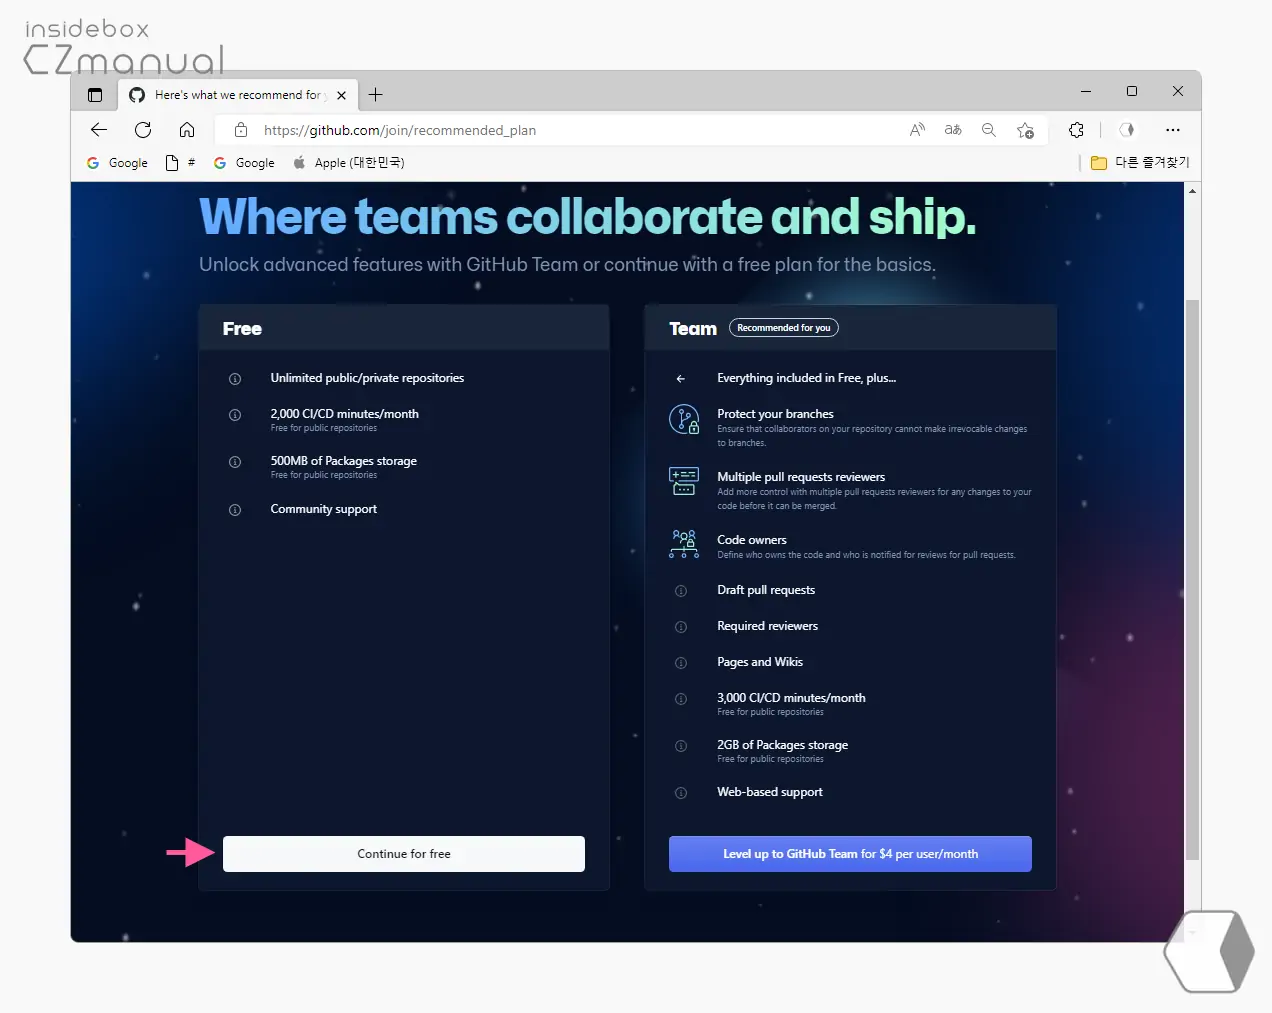Click info icon beside 2GB of Packages storage

(681, 746)
